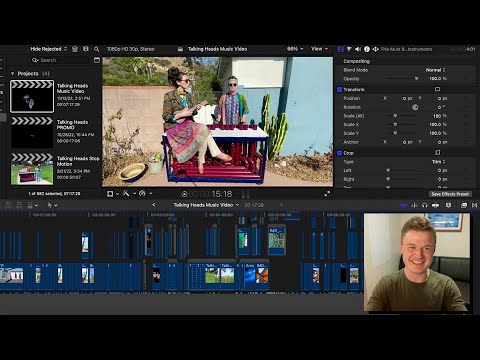Open the viewer View dropdown
Image resolution: width=480 pixels, height=360 pixels.
click(x=319, y=49)
